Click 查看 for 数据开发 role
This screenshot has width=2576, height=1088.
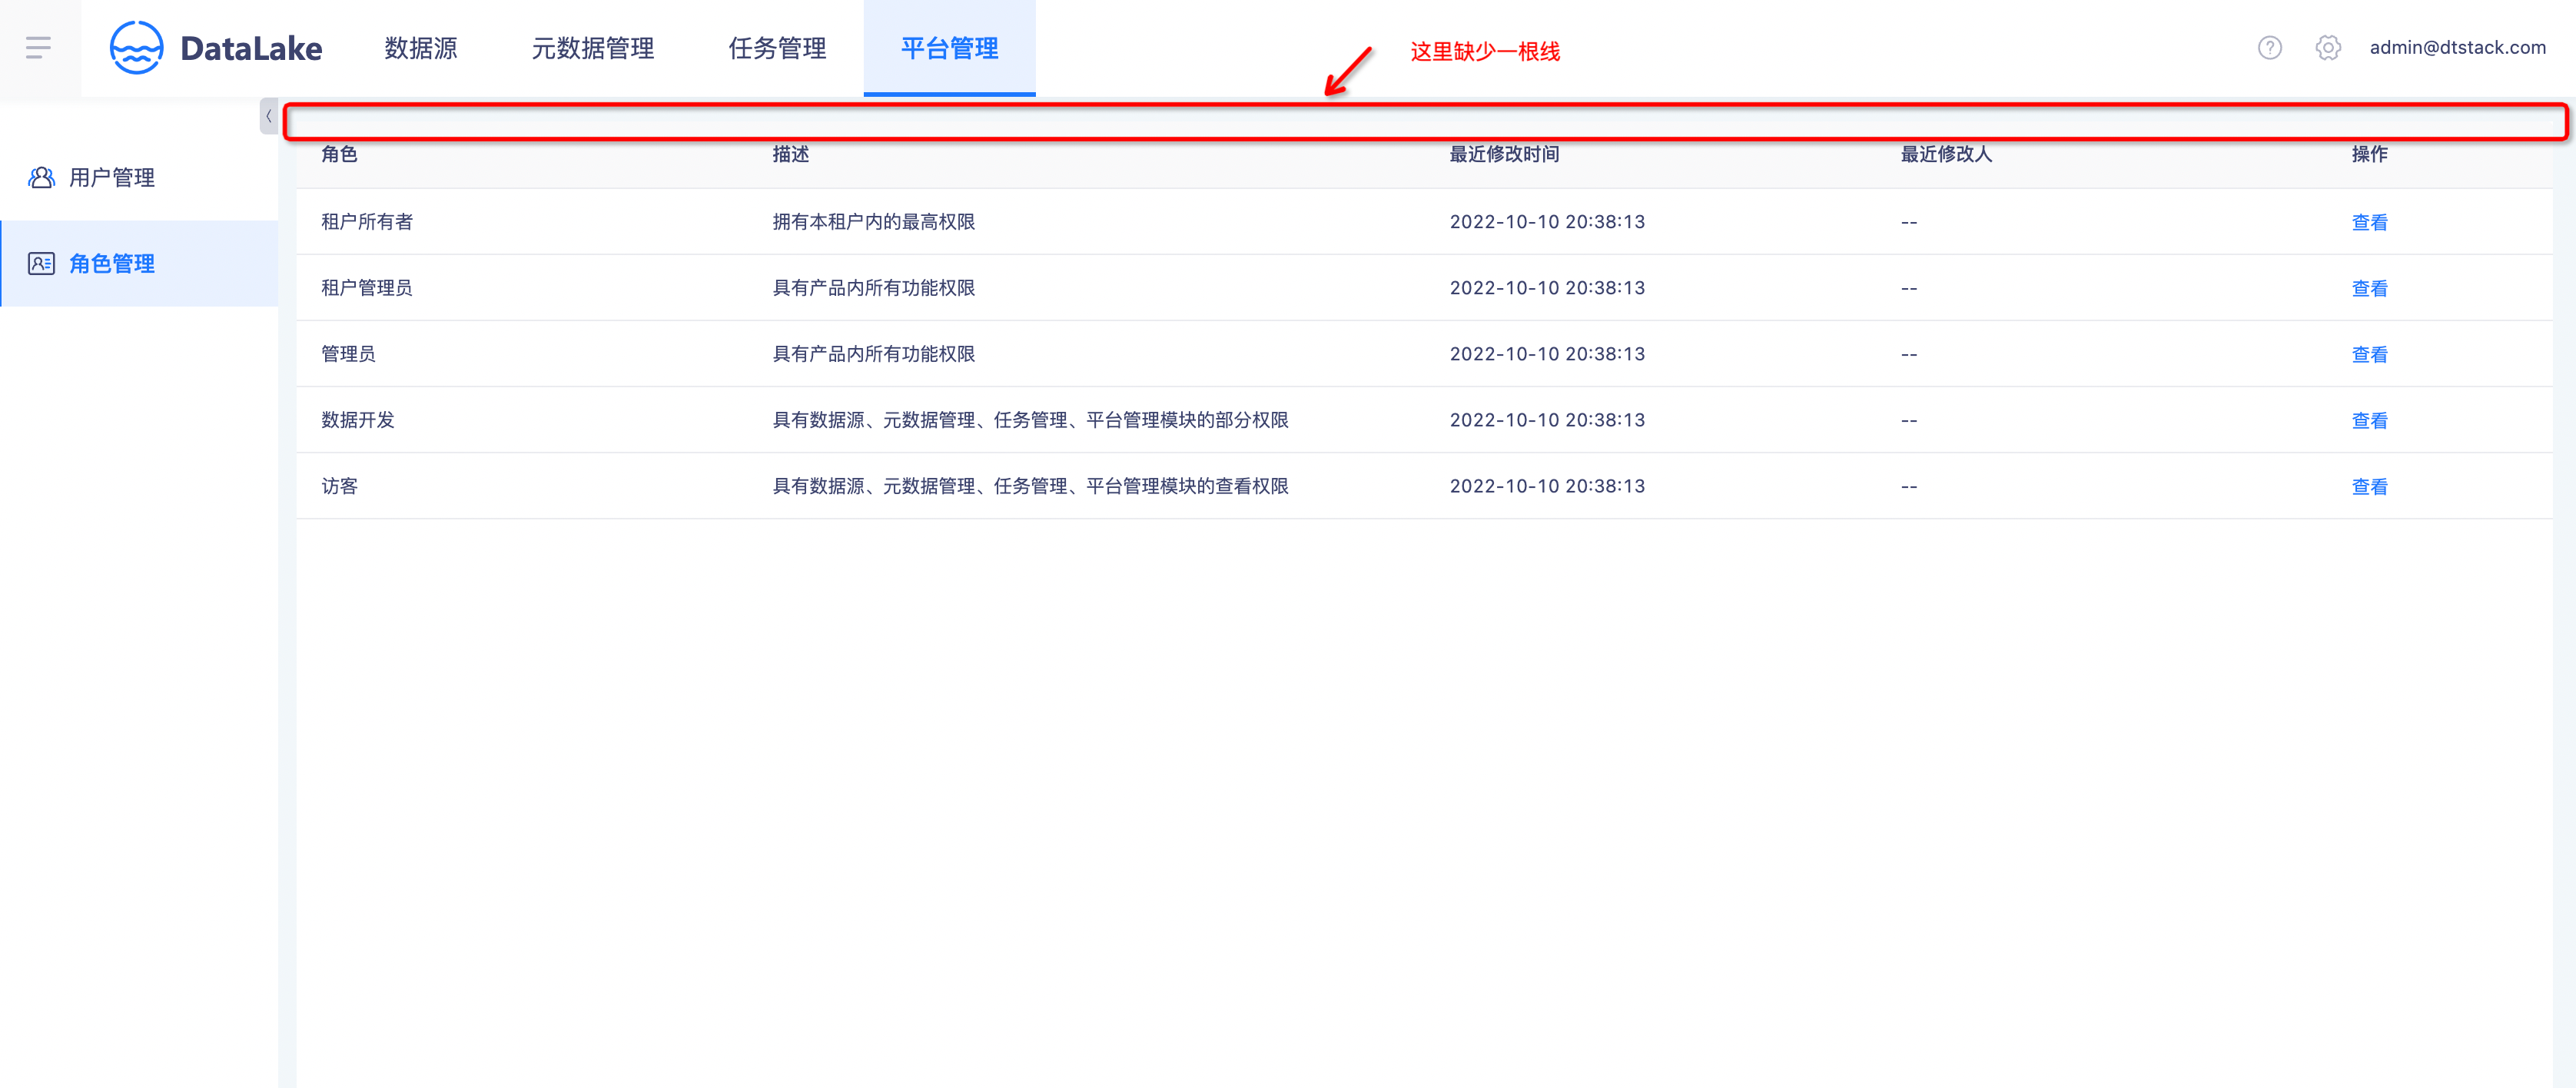[2370, 419]
